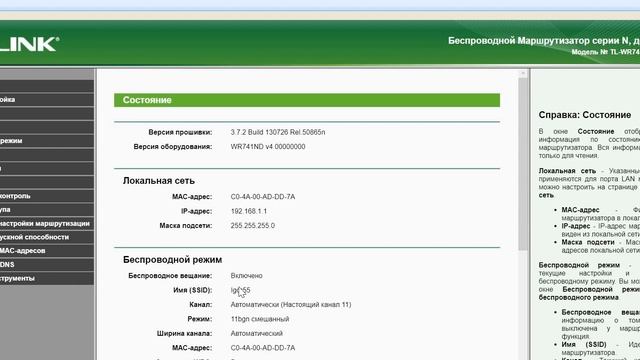640x360 pixels.
Task: Open sidebar item ending 'MAC-адресов'
Action: pos(47,251)
